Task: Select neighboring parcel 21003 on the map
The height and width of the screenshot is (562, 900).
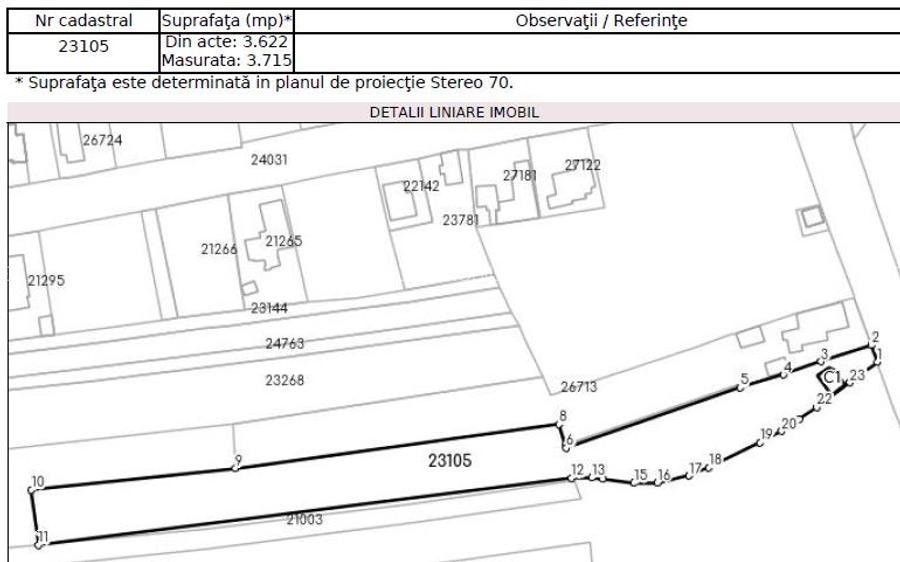Action: coord(305,519)
